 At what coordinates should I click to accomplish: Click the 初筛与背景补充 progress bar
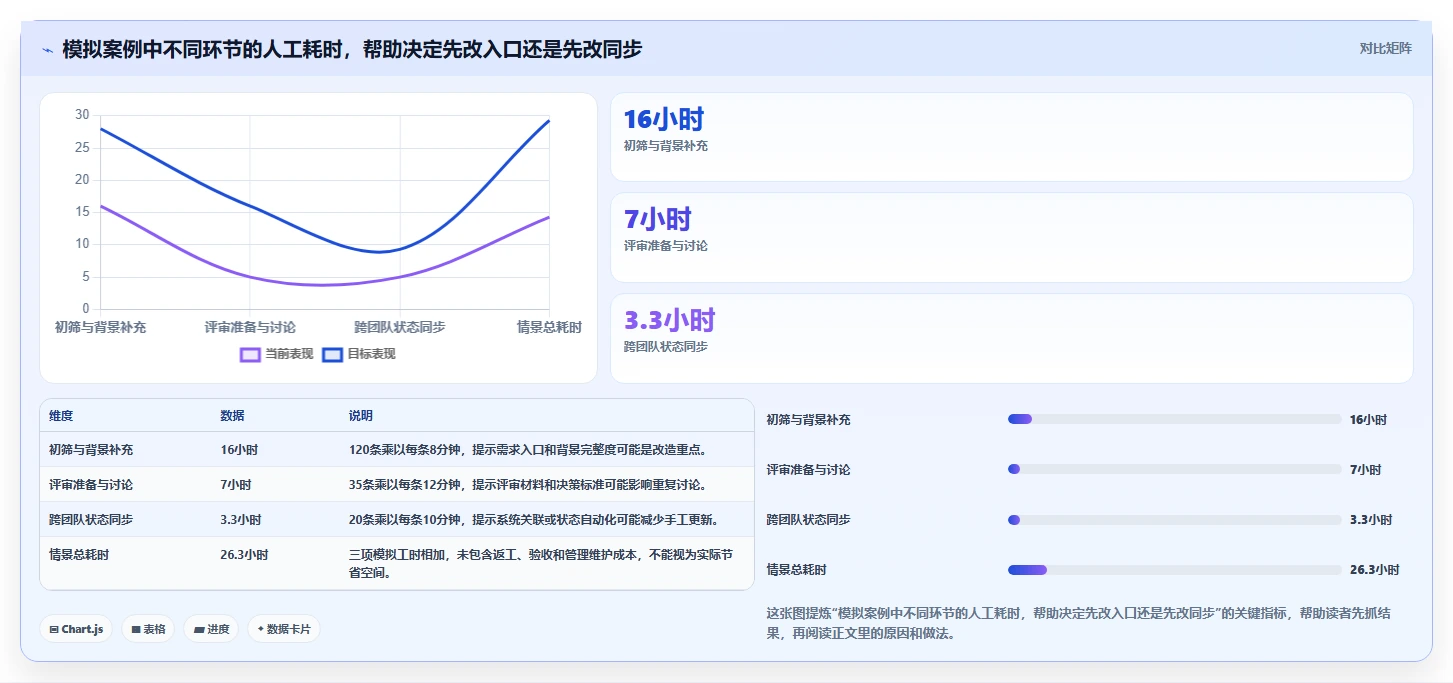pyautogui.click(x=1174, y=420)
